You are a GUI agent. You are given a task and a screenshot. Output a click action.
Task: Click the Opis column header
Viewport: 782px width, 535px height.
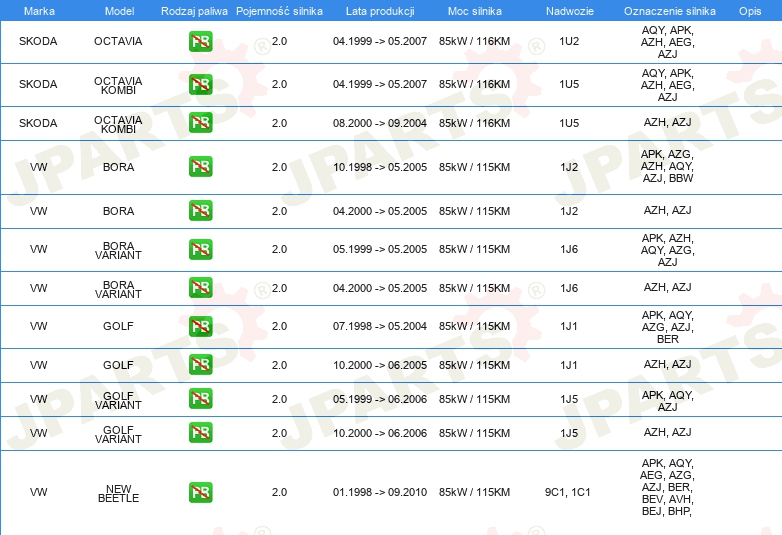[x=750, y=11]
